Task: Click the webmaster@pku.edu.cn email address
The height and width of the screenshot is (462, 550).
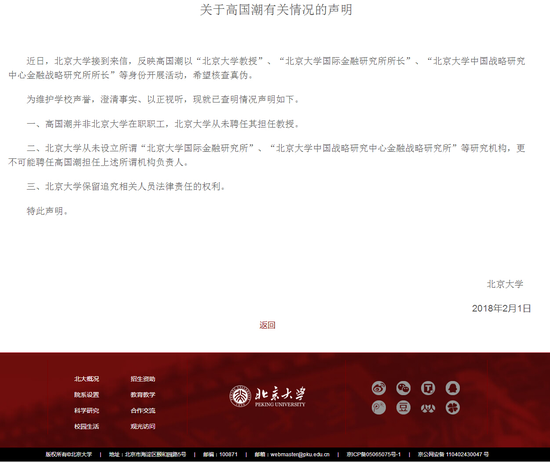Action: 300,454
